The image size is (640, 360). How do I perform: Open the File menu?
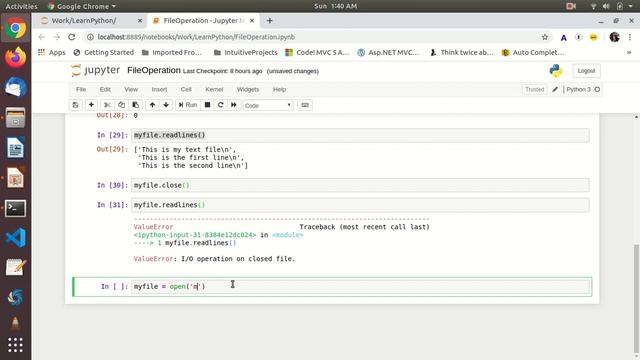(81, 89)
